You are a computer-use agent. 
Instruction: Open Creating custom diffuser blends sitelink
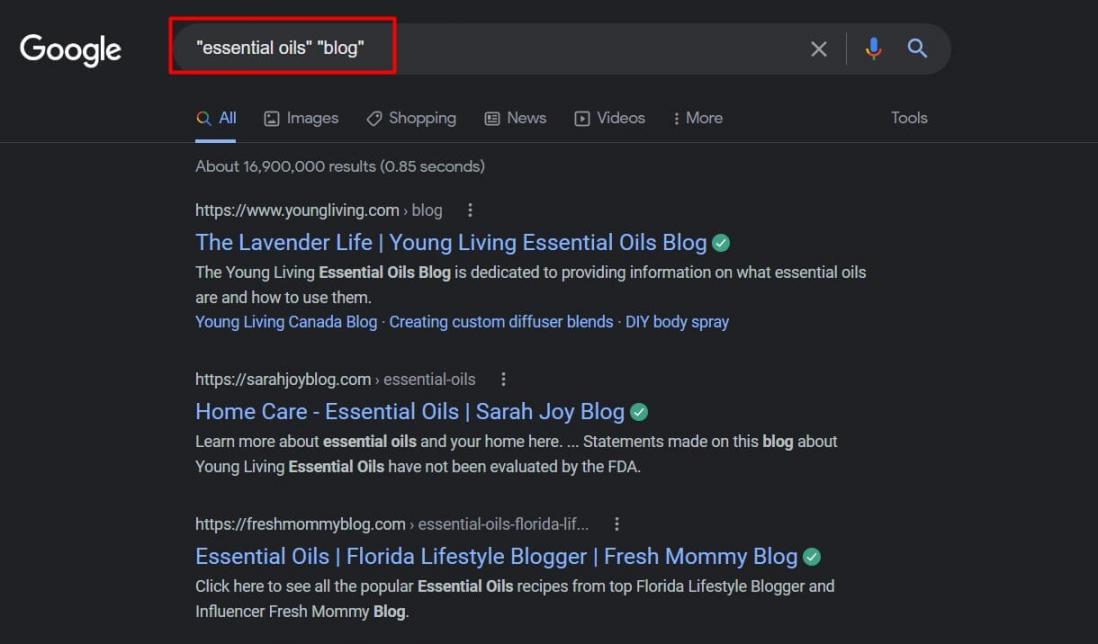501,322
